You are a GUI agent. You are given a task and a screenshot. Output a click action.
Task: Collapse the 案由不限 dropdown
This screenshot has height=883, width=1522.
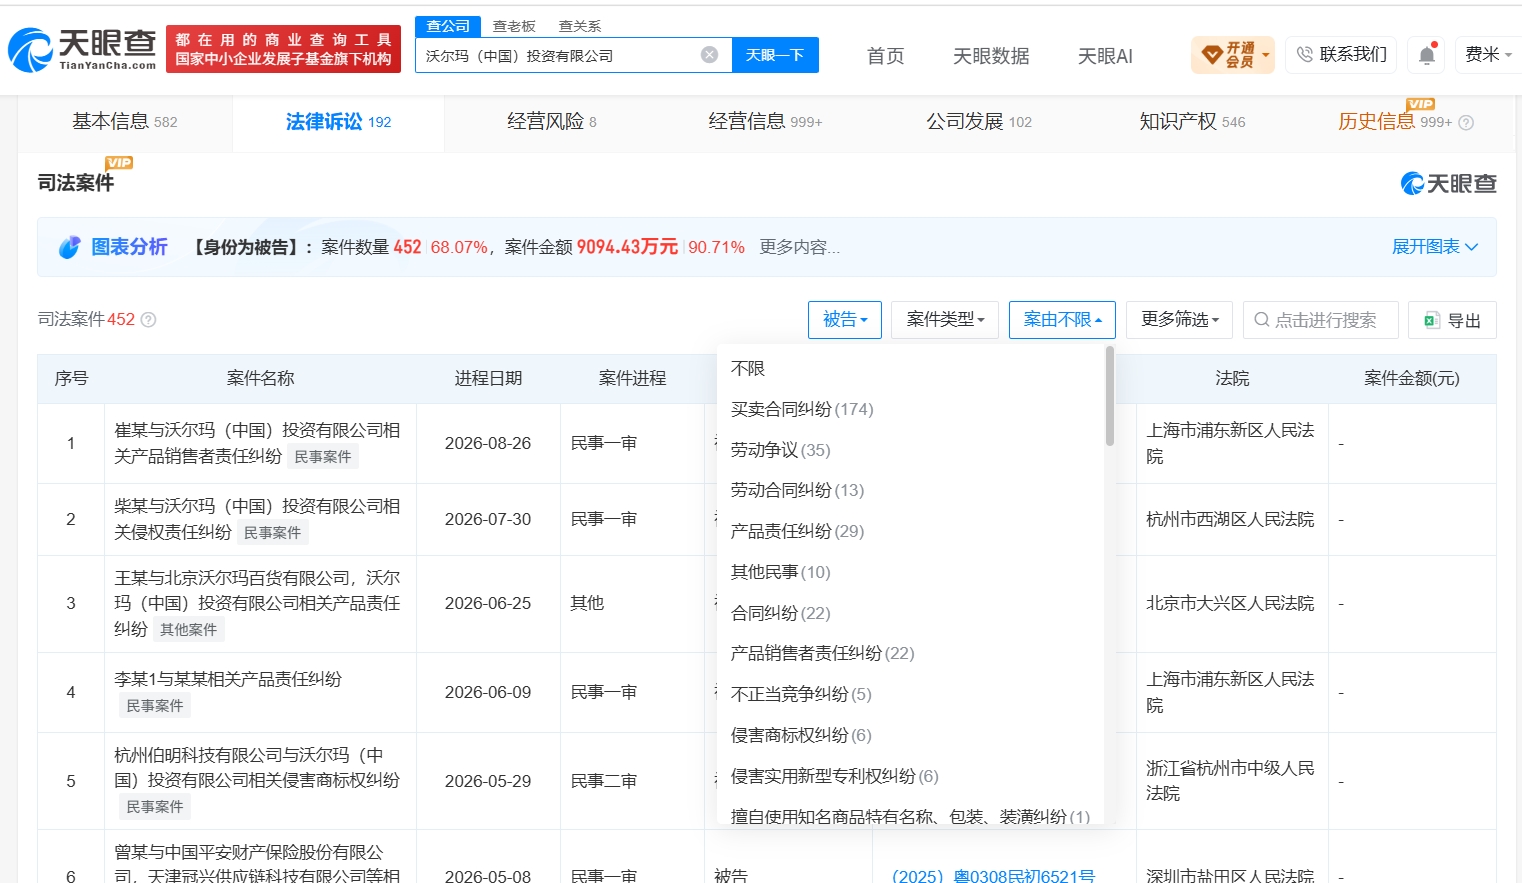coord(1062,320)
